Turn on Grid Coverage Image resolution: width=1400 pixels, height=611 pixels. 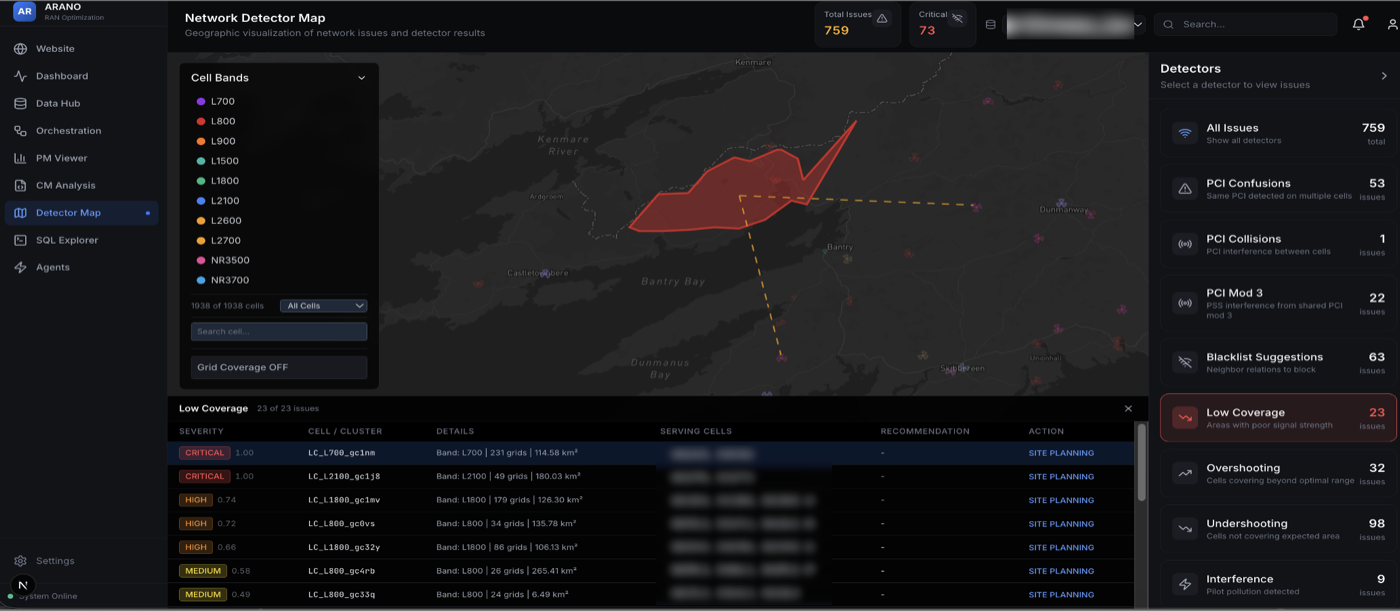tap(279, 367)
